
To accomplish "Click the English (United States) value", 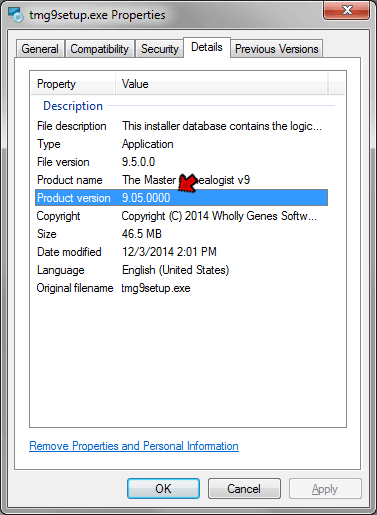I will (176, 270).
